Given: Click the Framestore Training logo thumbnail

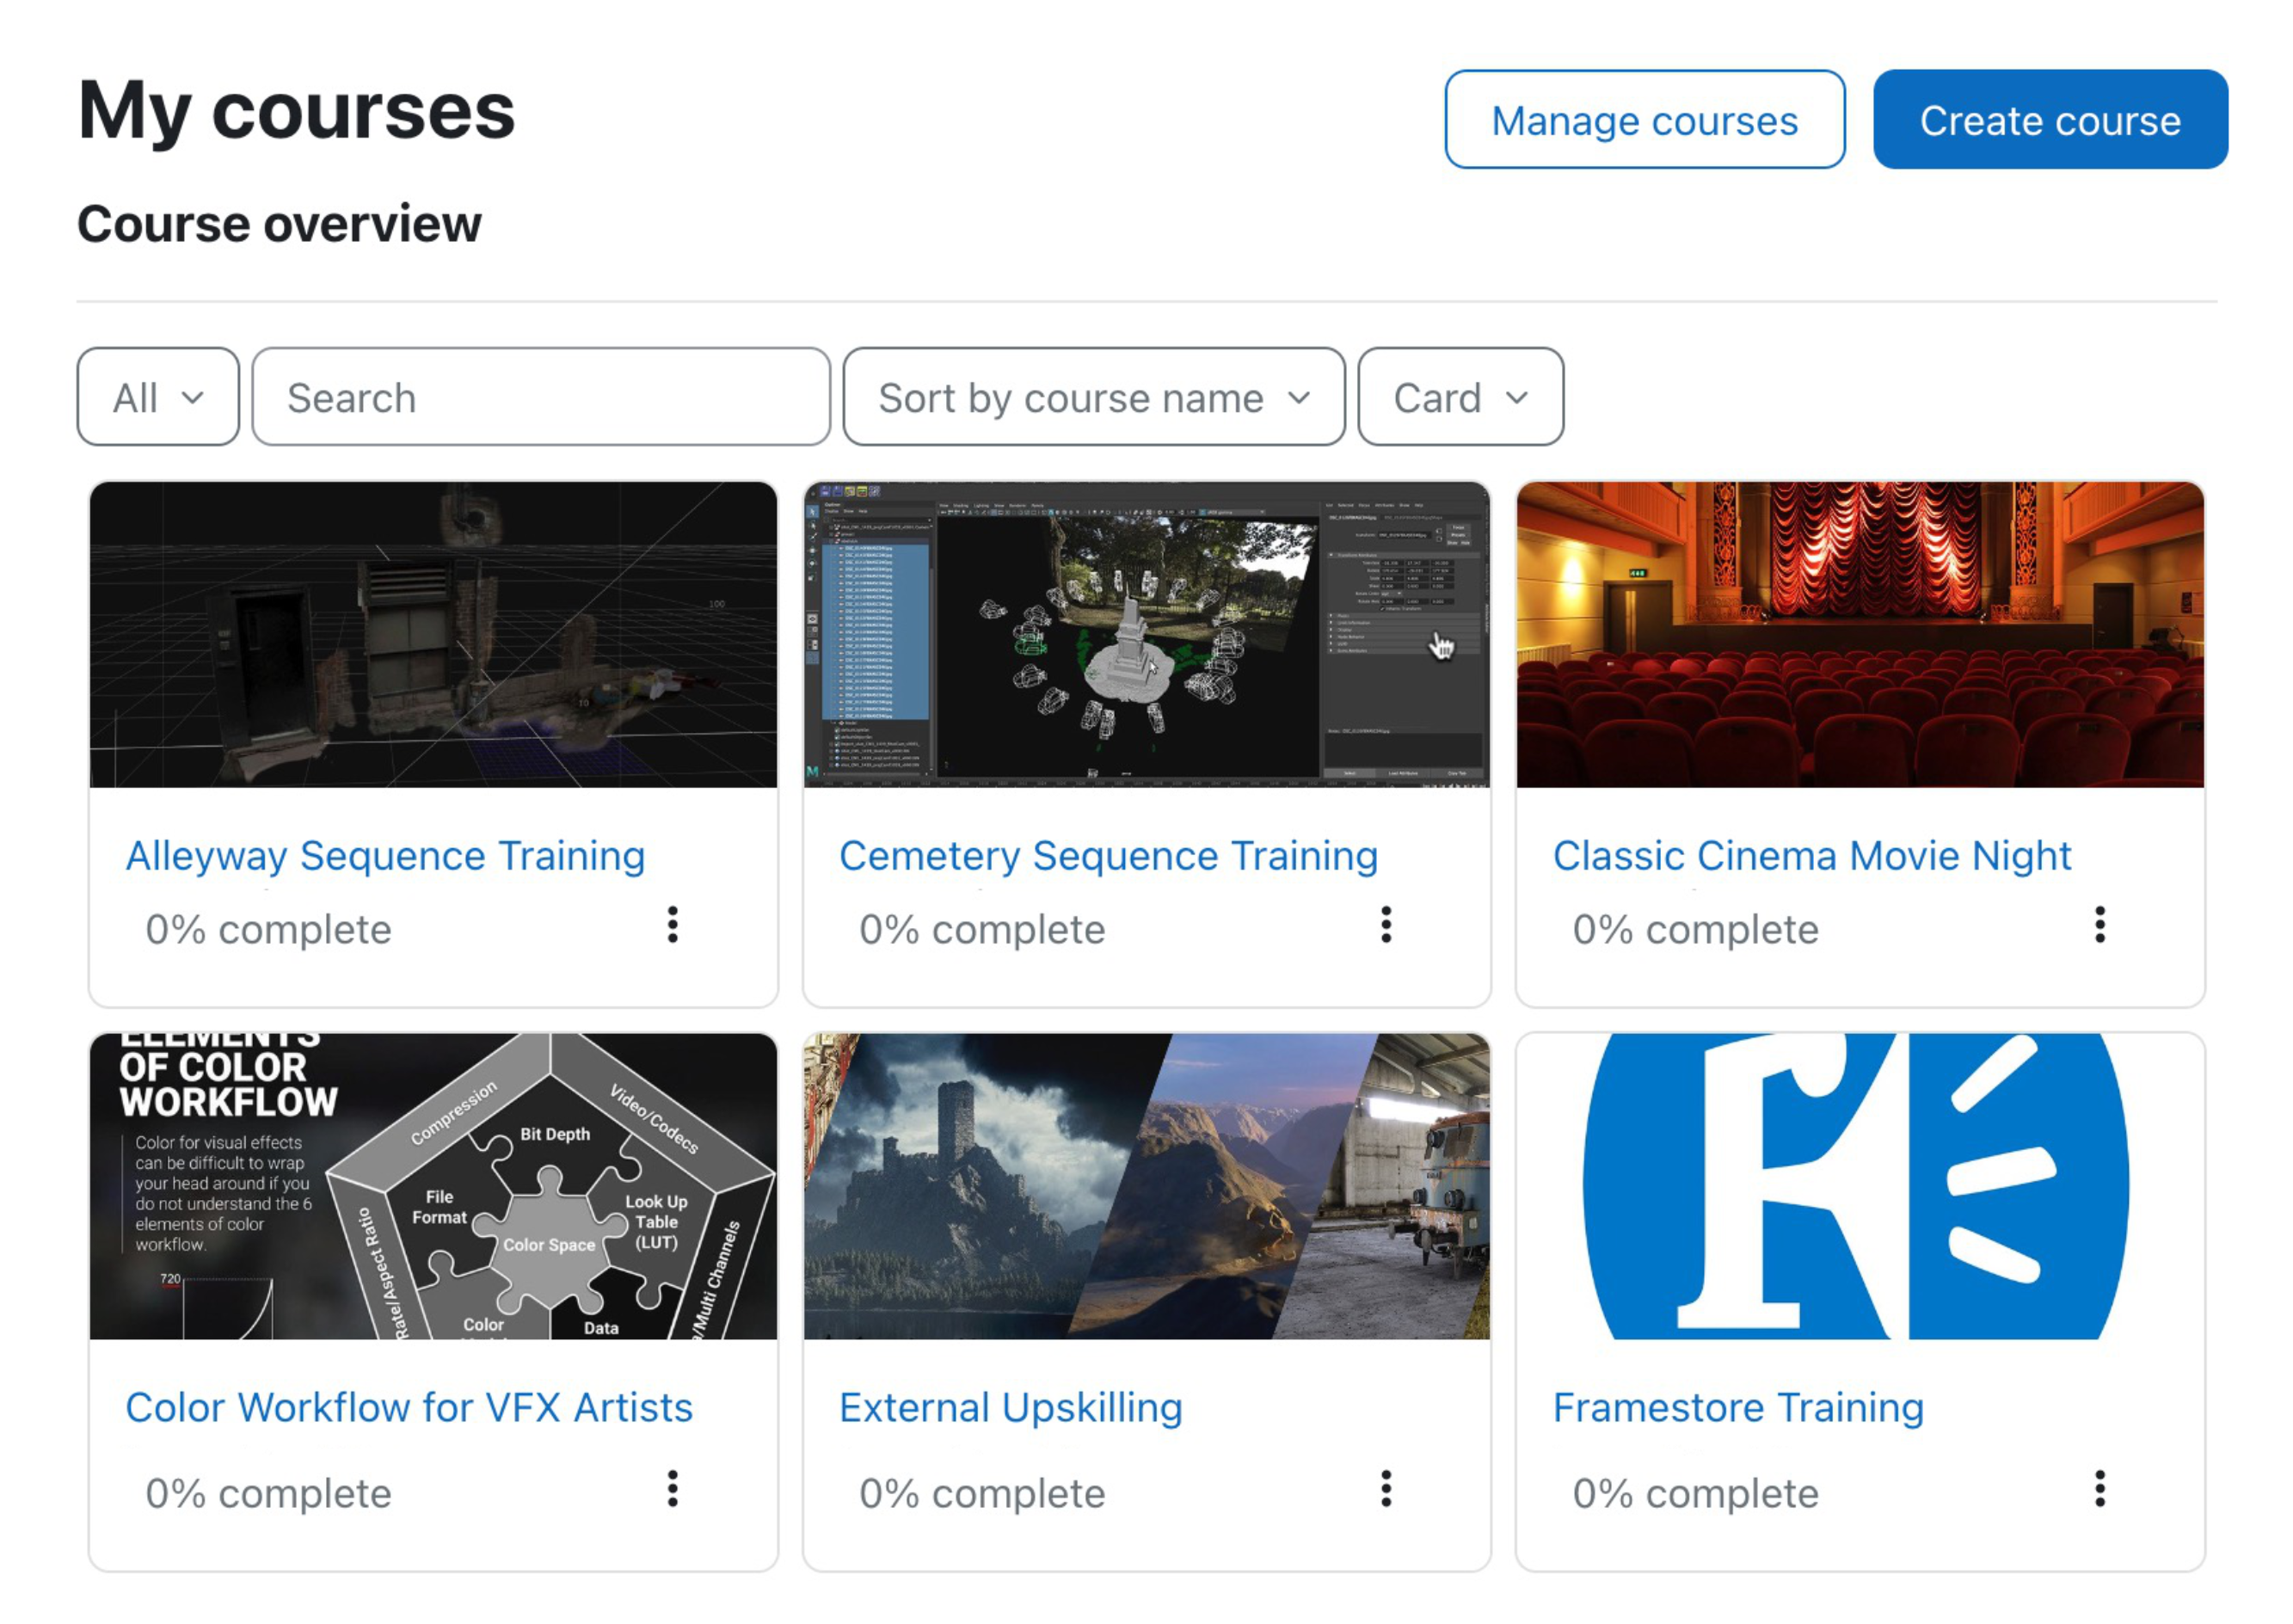Looking at the screenshot, I should [x=1859, y=1186].
